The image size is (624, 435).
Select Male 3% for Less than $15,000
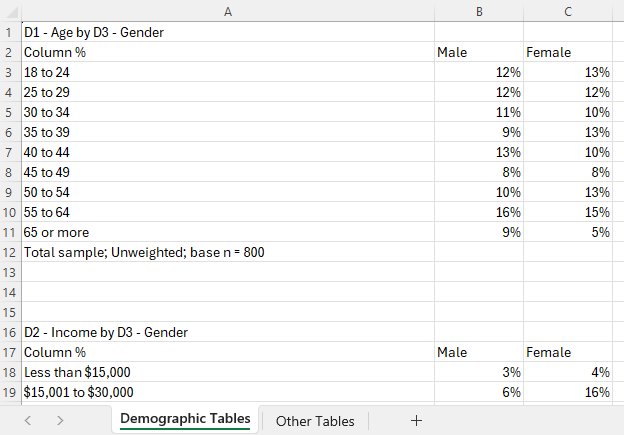click(x=479, y=372)
